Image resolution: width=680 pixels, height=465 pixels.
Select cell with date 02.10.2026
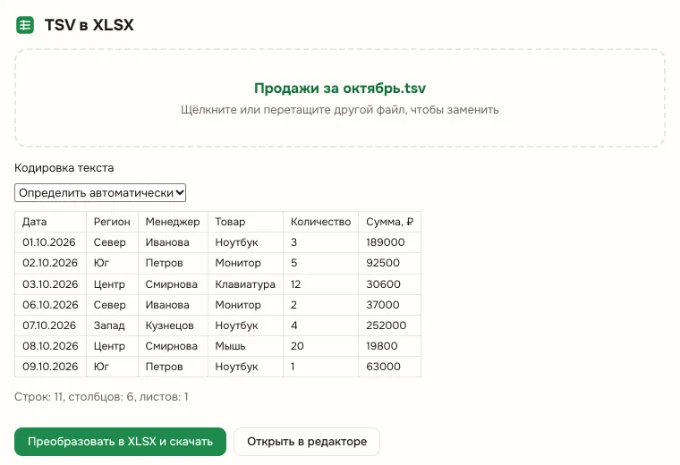click(x=50, y=263)
